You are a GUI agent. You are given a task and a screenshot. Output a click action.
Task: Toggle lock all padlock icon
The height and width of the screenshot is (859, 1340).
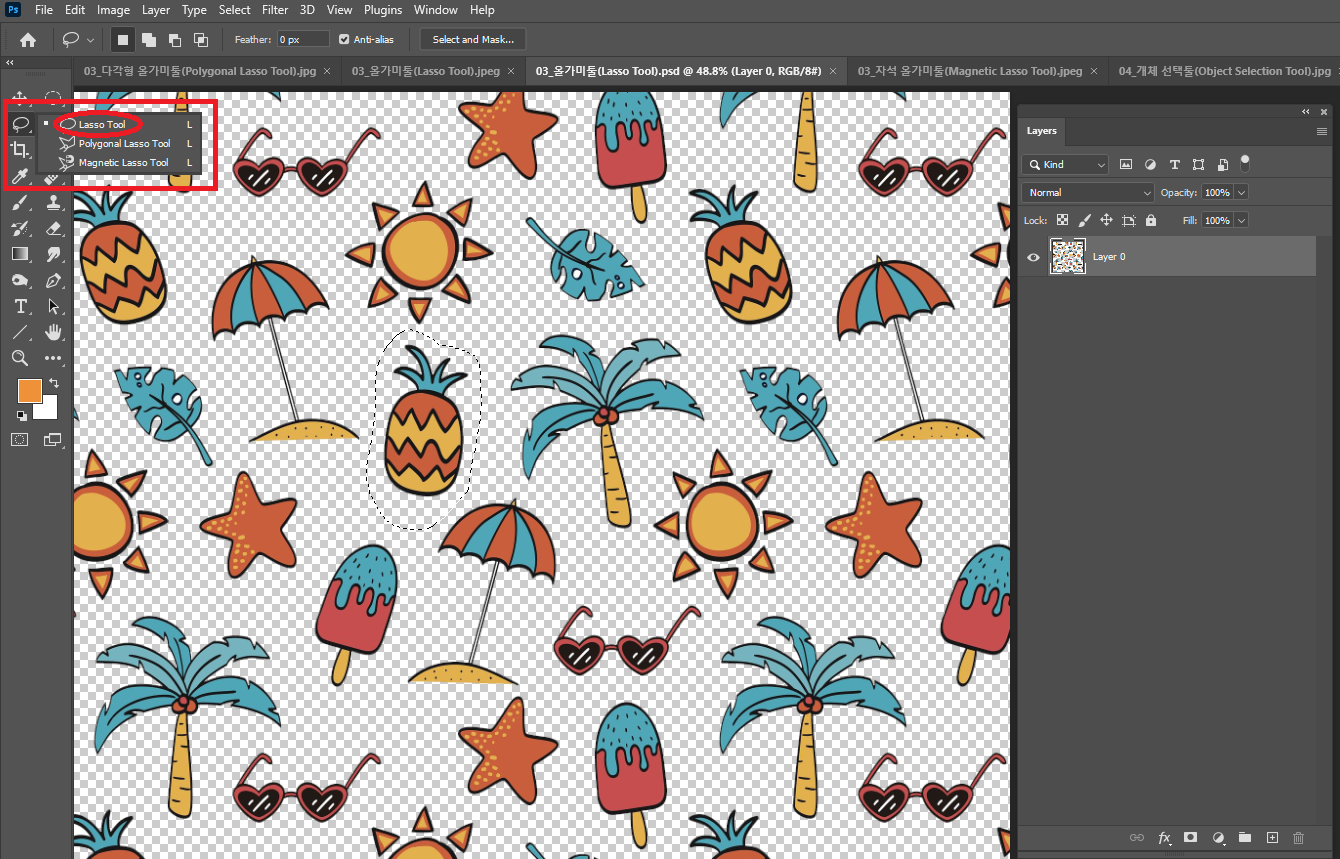(1151, 220)
